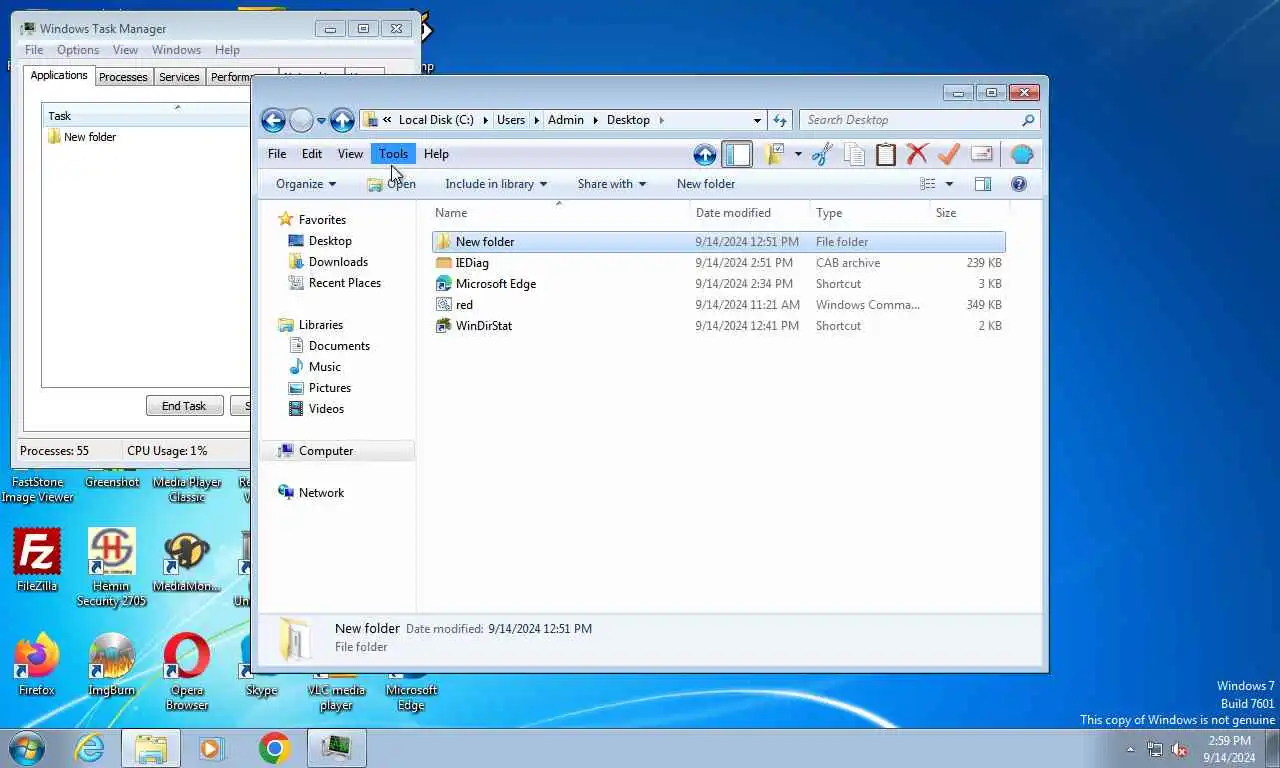
Task: Select Music library in navigation pane
Action: pos(324,367)
